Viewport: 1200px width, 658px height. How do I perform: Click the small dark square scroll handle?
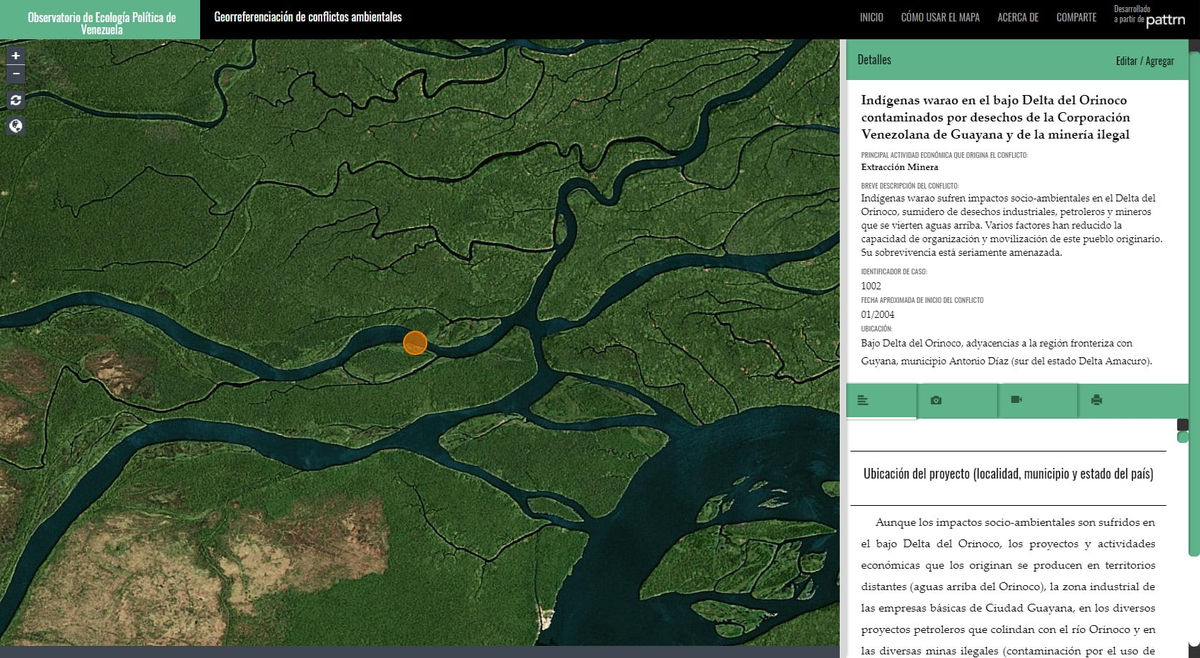(x=1183, y=425)
